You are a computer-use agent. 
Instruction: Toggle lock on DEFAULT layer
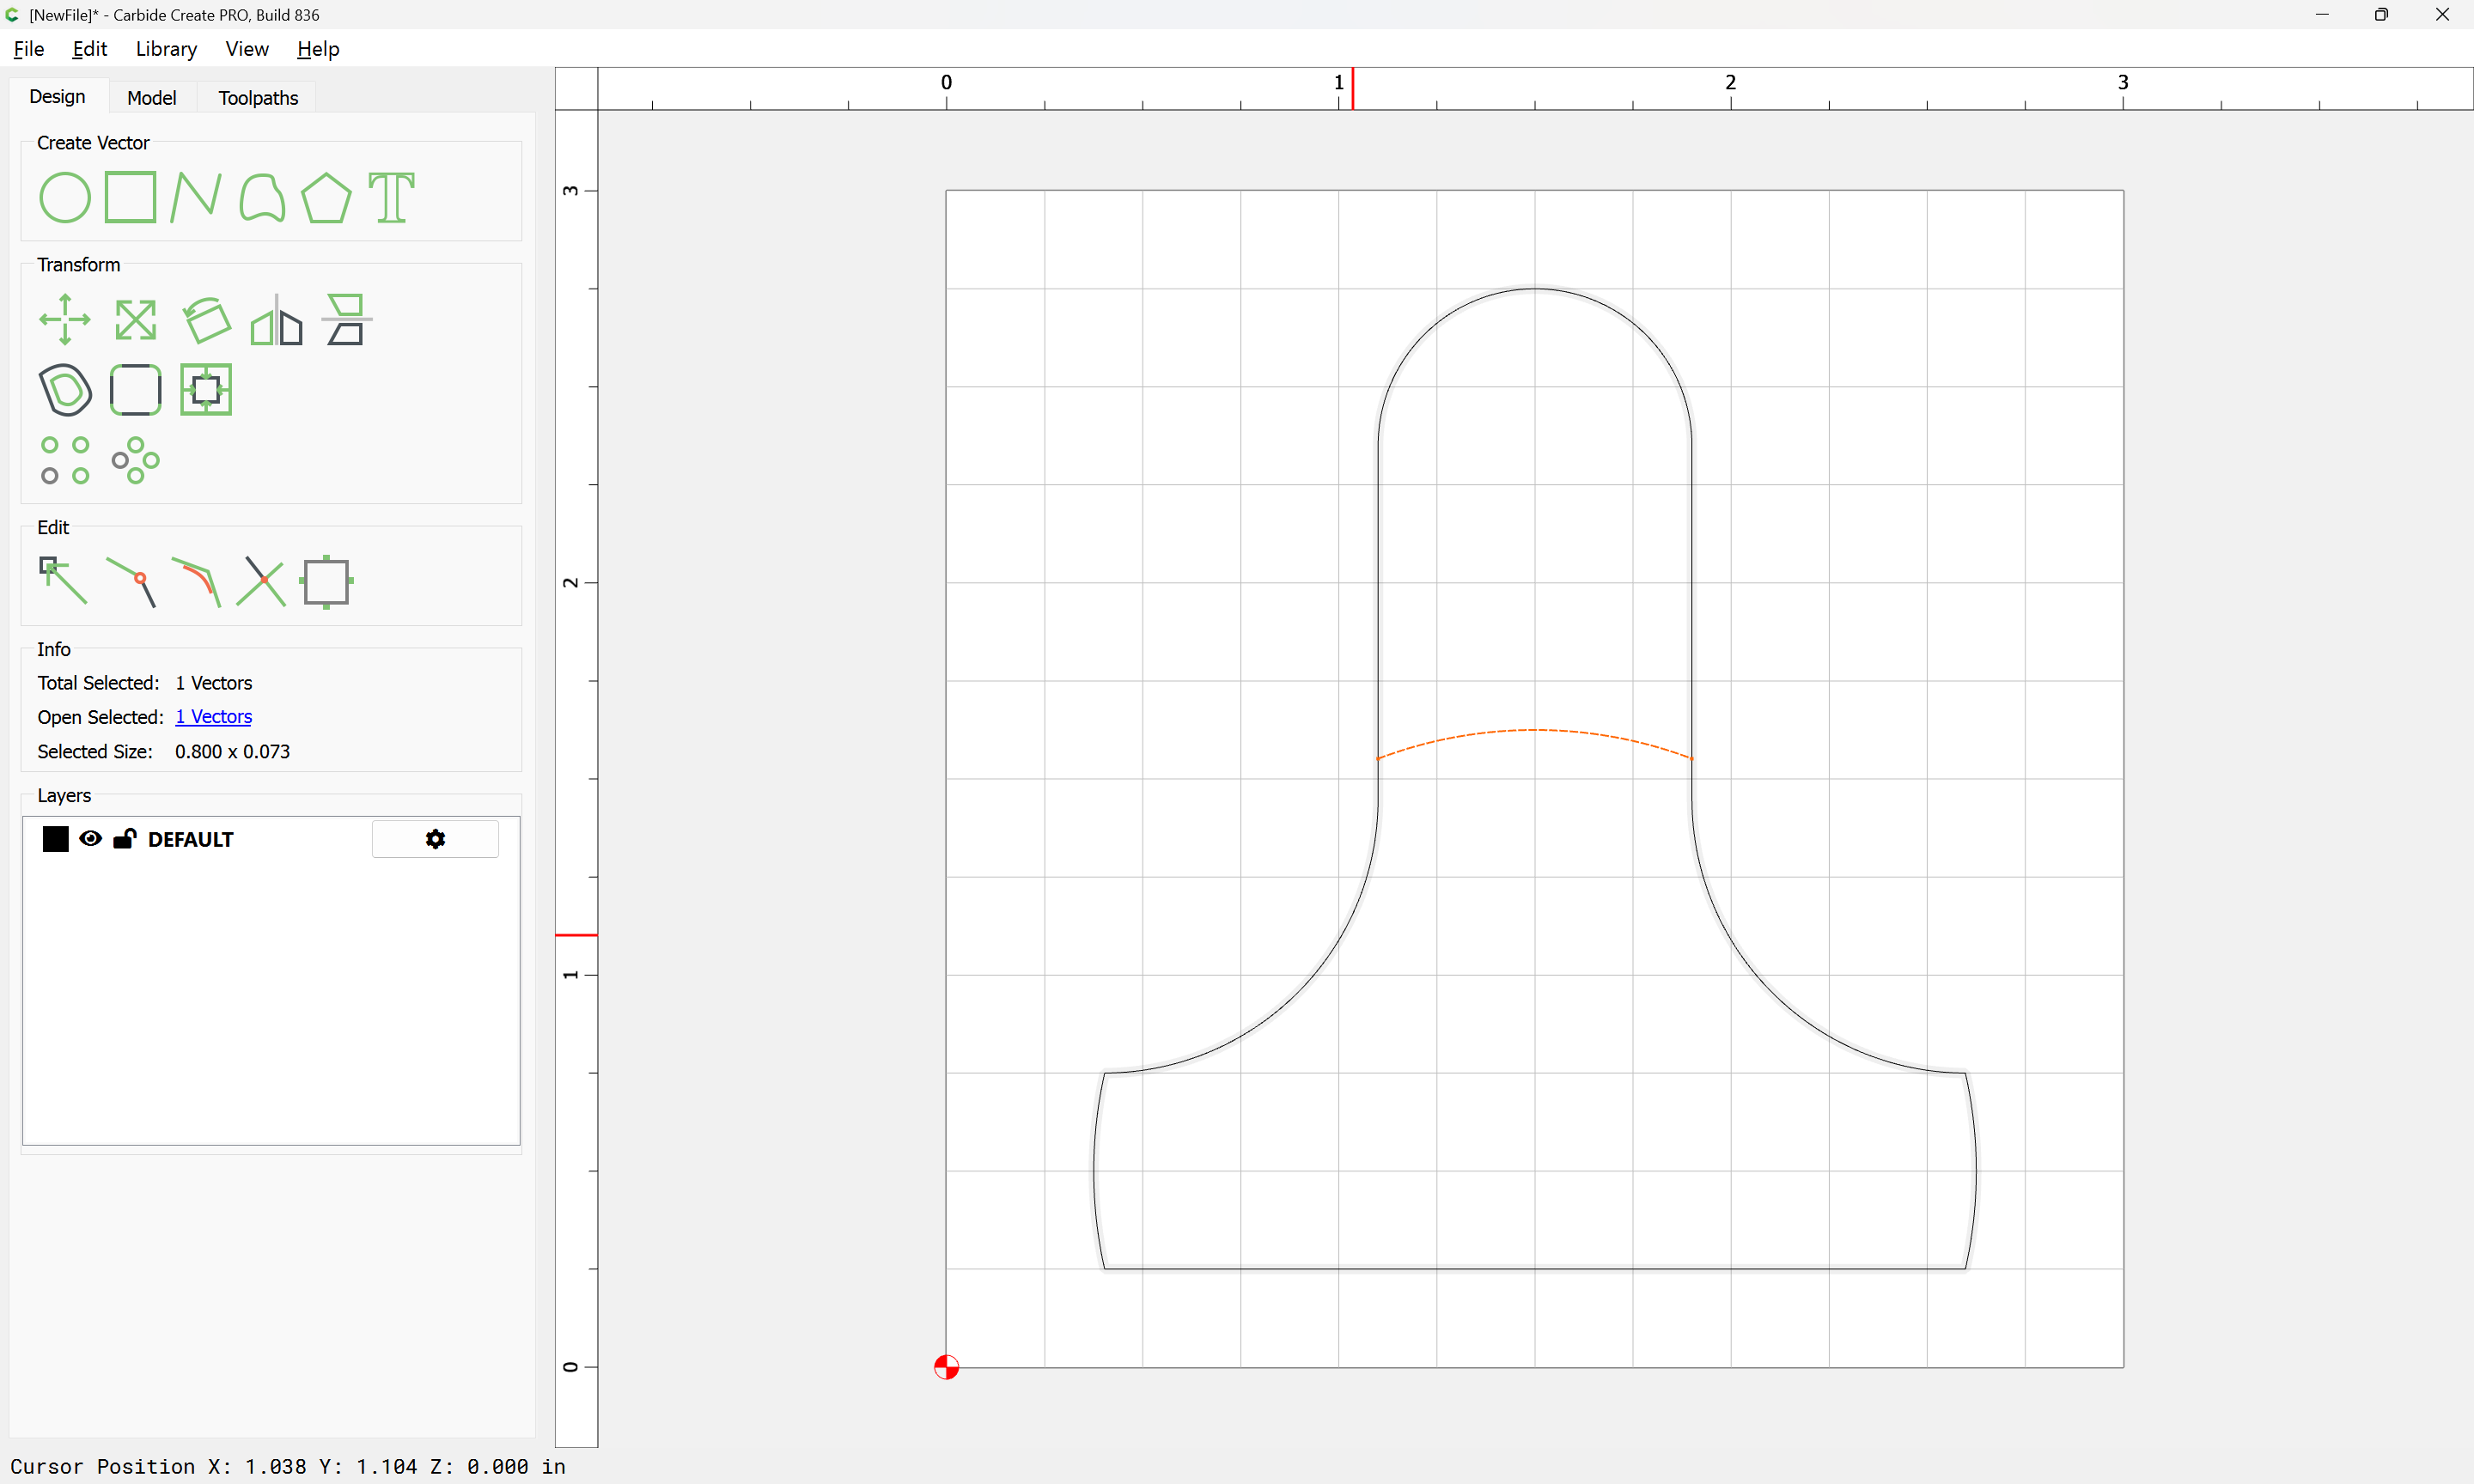pos(124,839)
